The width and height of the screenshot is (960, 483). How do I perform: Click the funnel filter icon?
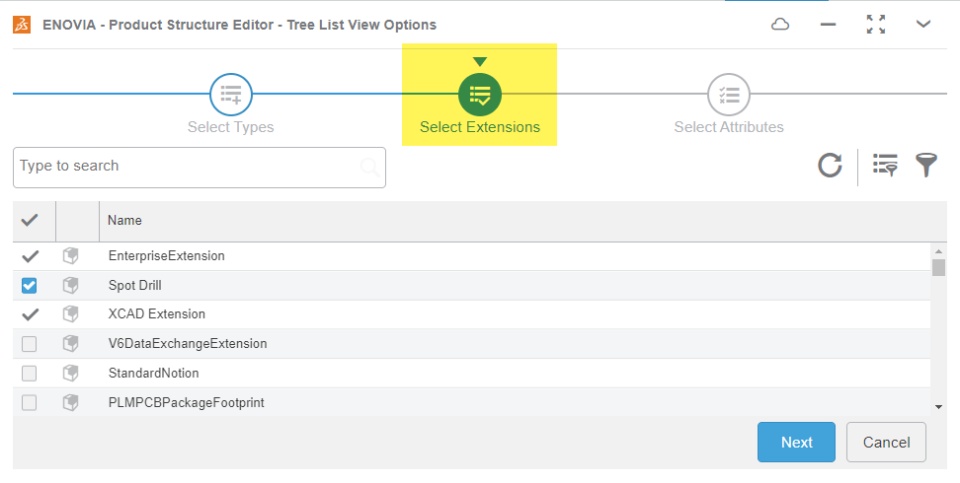point(927,165)
